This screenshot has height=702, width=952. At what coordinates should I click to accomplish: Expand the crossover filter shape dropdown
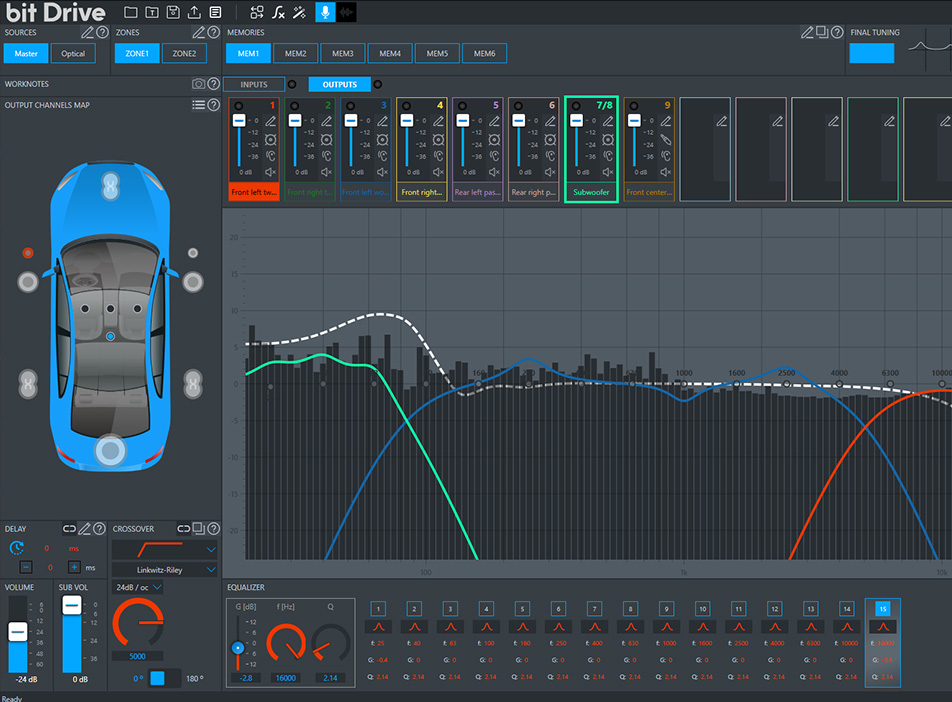(164, 549)
